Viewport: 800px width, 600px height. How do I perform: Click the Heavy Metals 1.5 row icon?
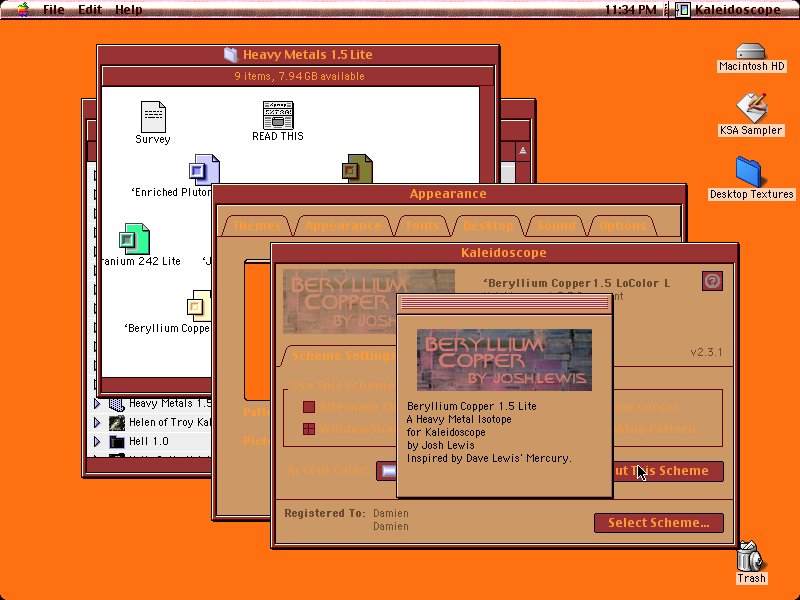[x=117, y=404]
